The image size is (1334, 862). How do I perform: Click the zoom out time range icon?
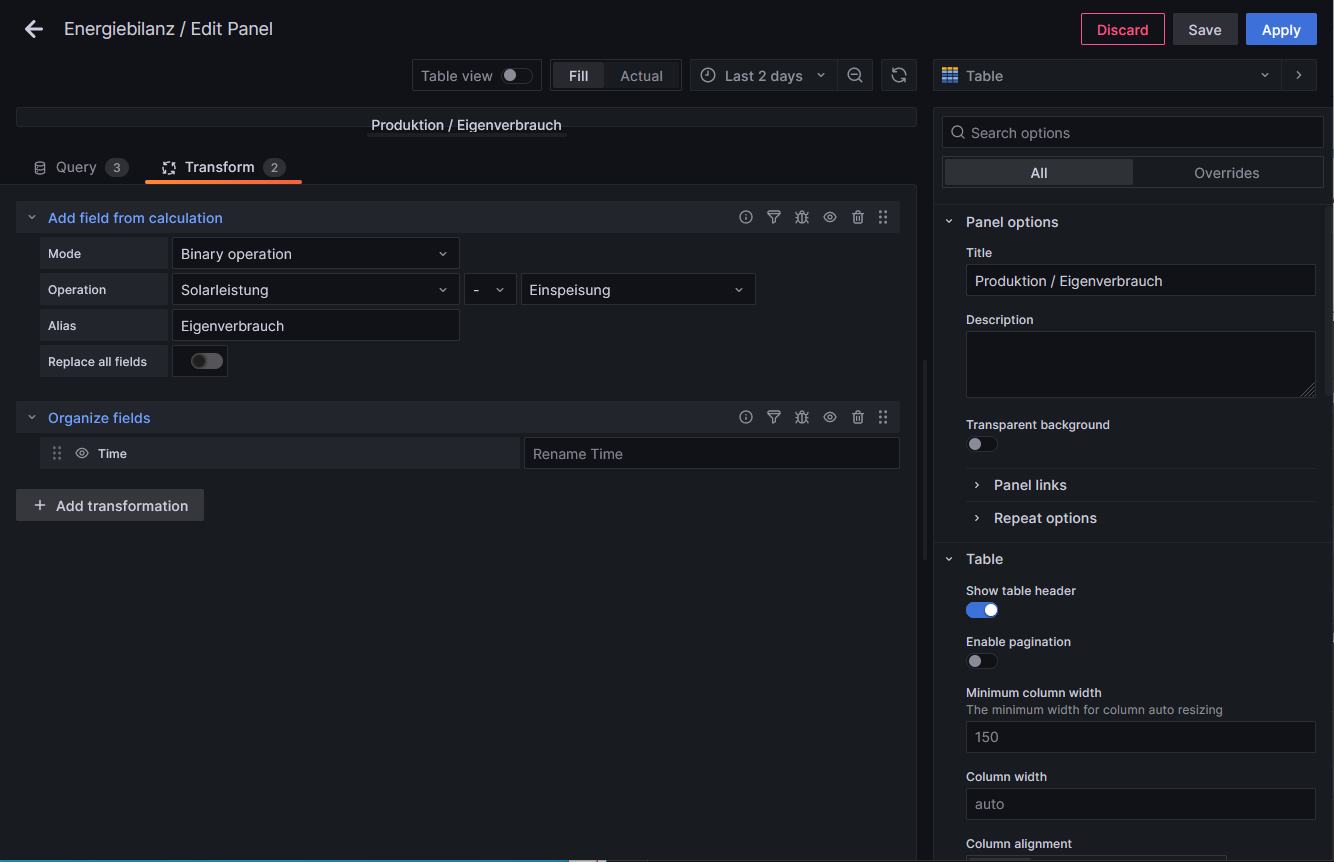tap(855, 76)
